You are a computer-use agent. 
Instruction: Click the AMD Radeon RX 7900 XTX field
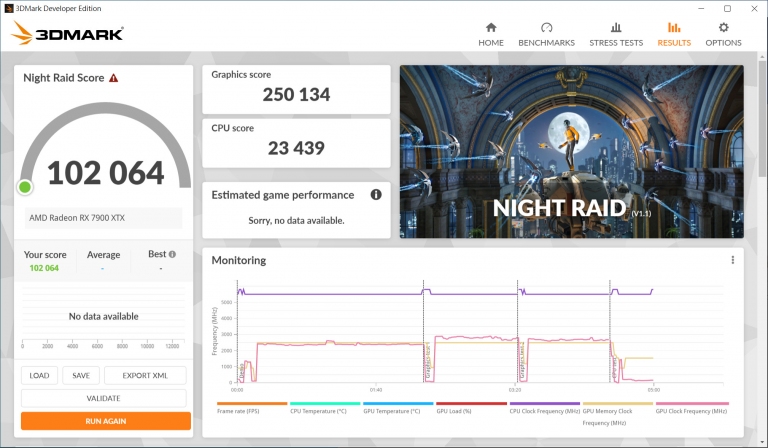point(103,218)
